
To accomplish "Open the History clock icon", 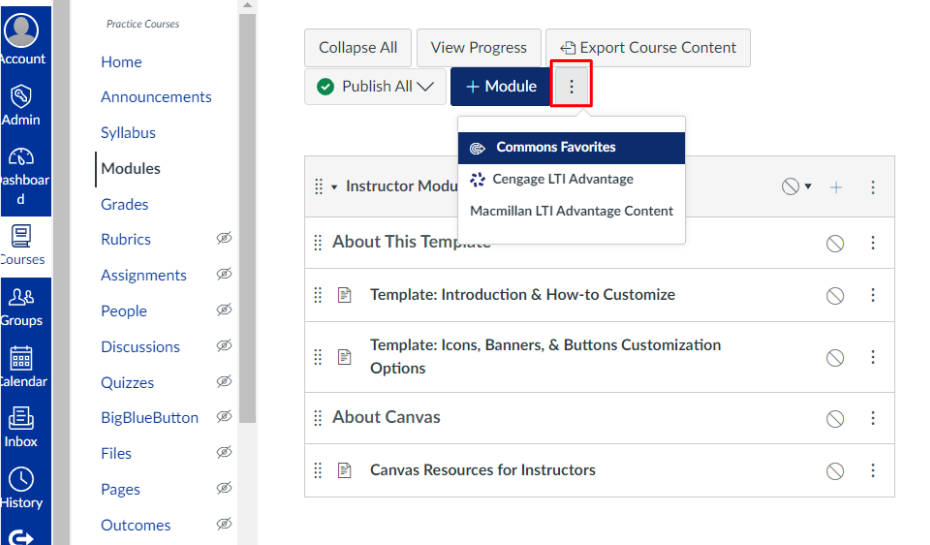I will [21, 479].
